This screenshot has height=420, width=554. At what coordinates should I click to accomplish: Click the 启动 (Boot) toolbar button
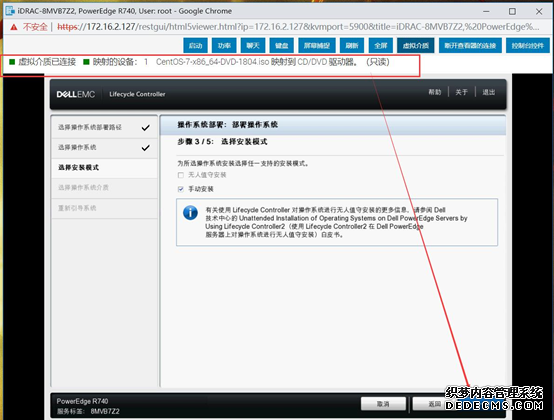point(195,46)
